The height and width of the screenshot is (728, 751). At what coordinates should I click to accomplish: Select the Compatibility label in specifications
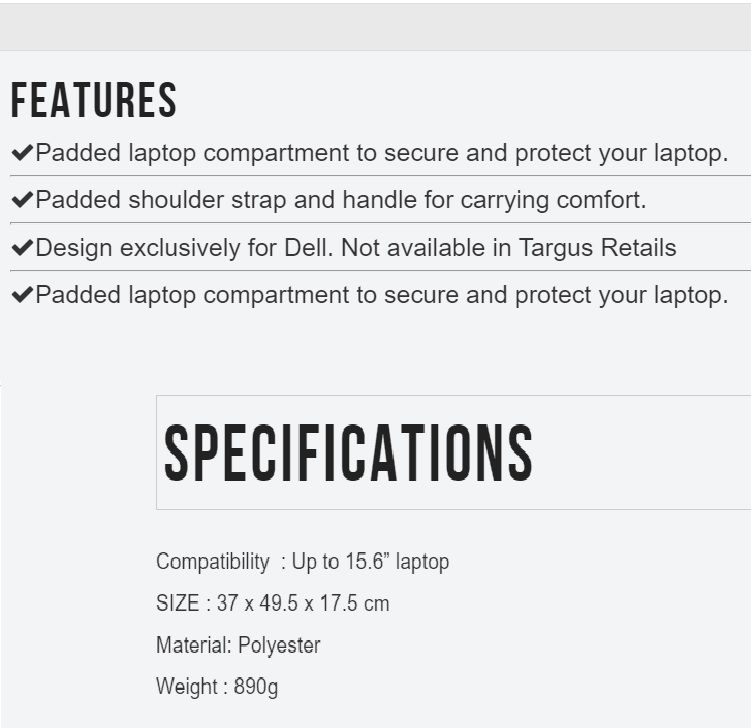tap(213, 561)
